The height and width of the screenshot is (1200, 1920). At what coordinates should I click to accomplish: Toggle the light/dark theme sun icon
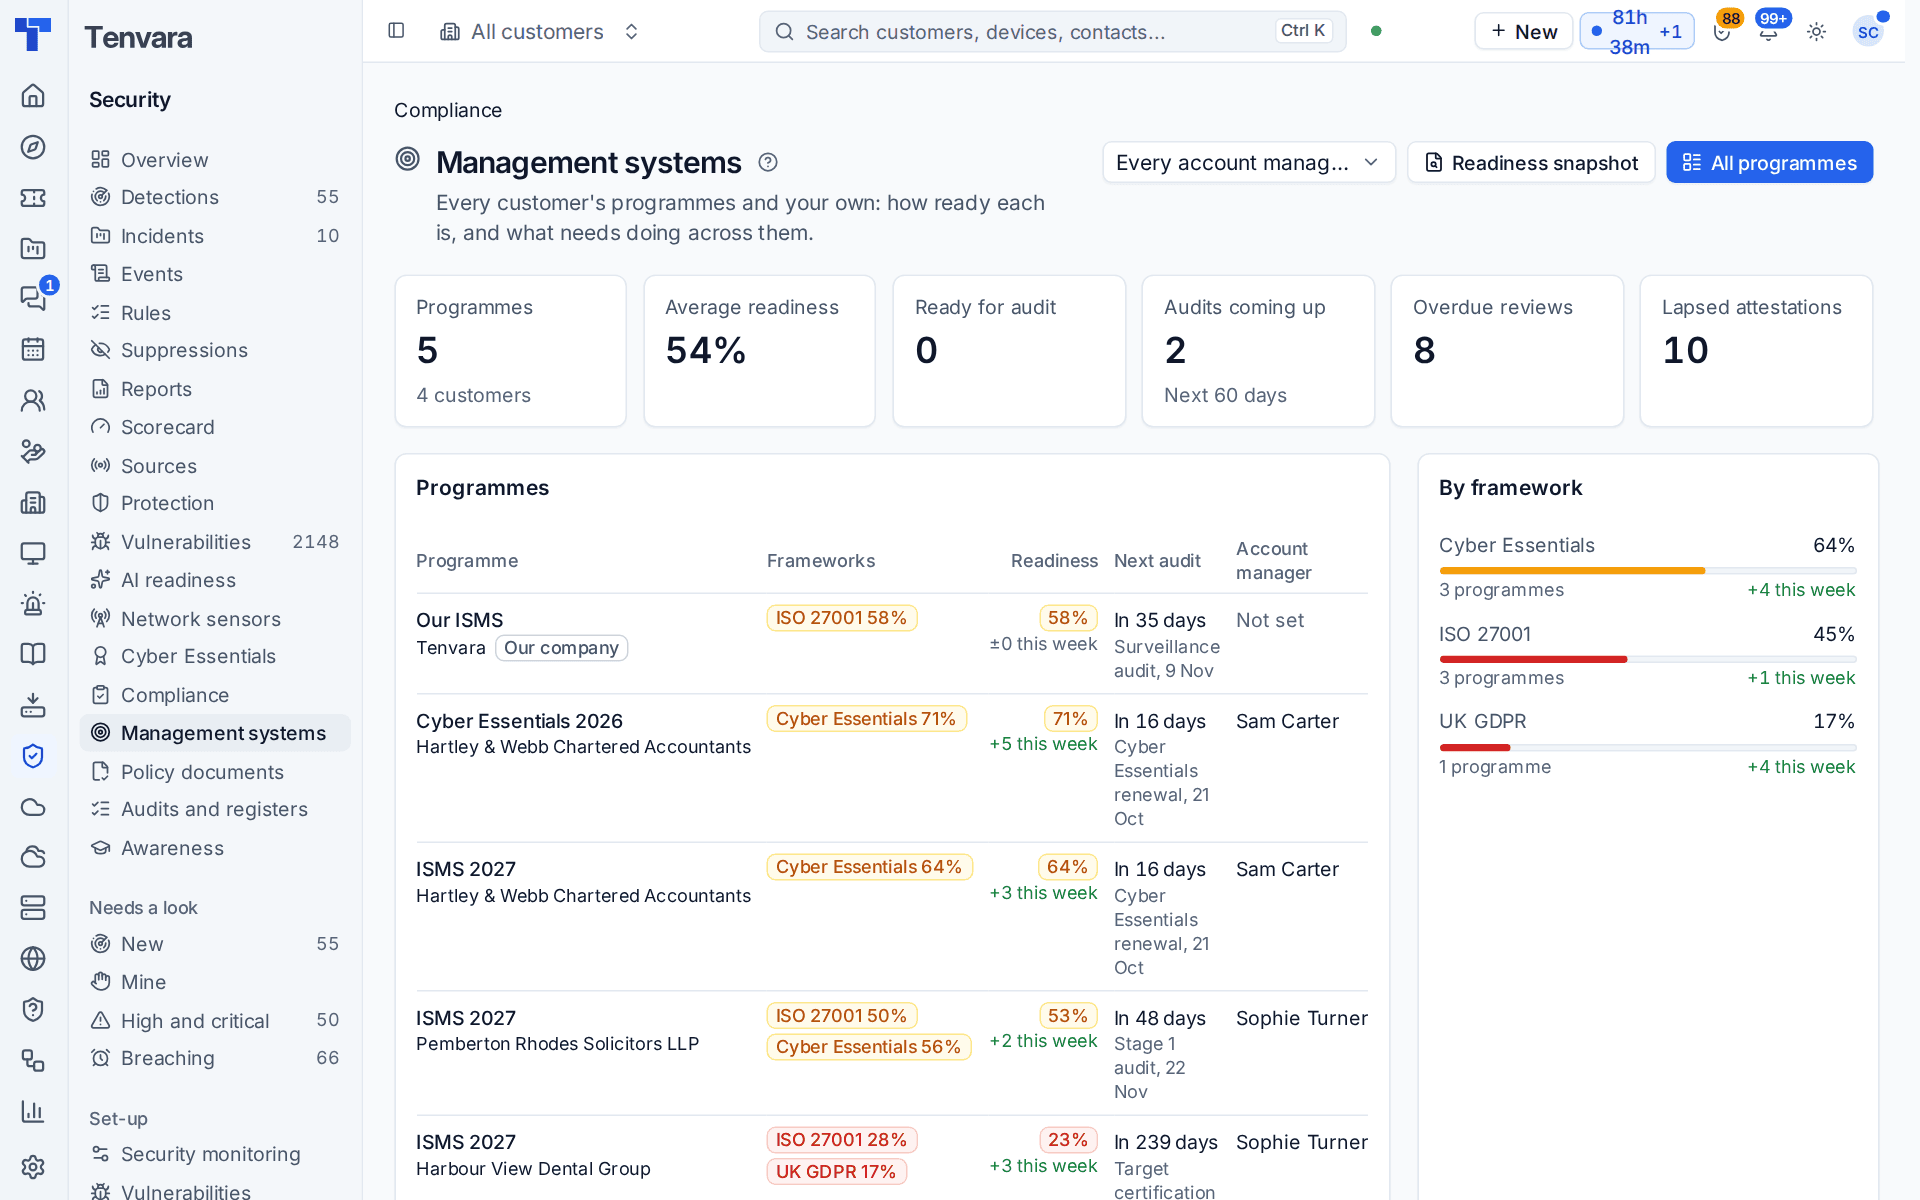[x=1817, y=32]
